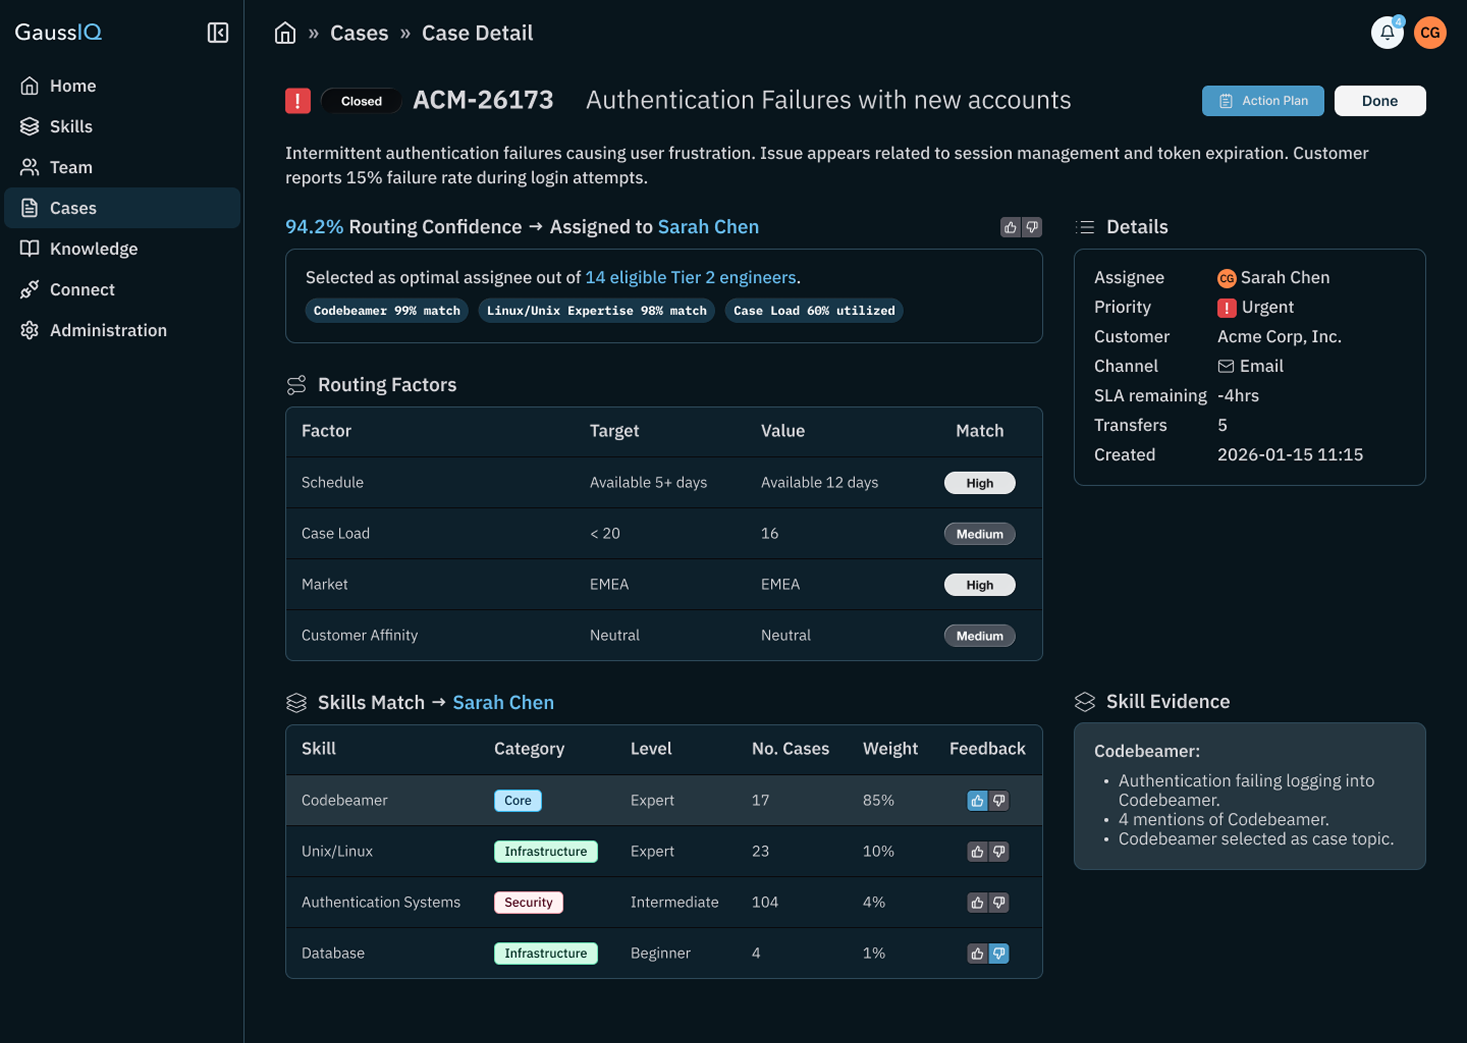Click the Done button

tap(1380, 101)
